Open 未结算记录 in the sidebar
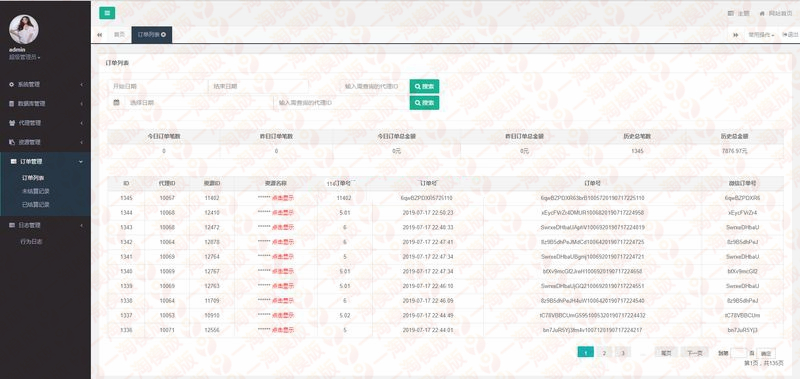 (x=35, y=191)
